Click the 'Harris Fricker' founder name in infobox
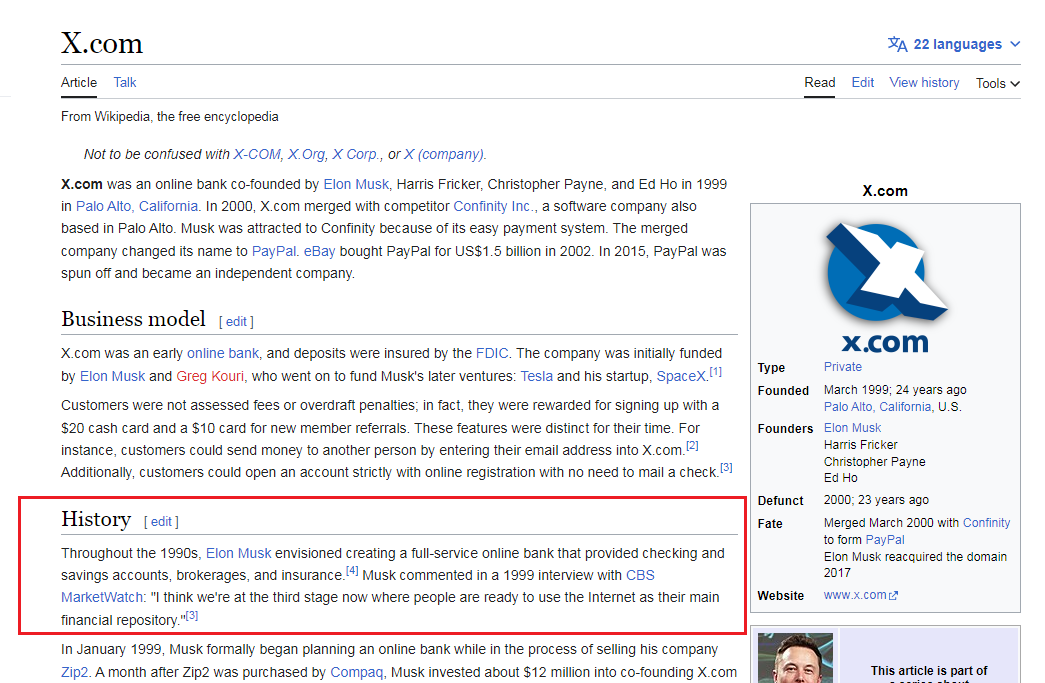1045x683 pixels. coord(860,444)
